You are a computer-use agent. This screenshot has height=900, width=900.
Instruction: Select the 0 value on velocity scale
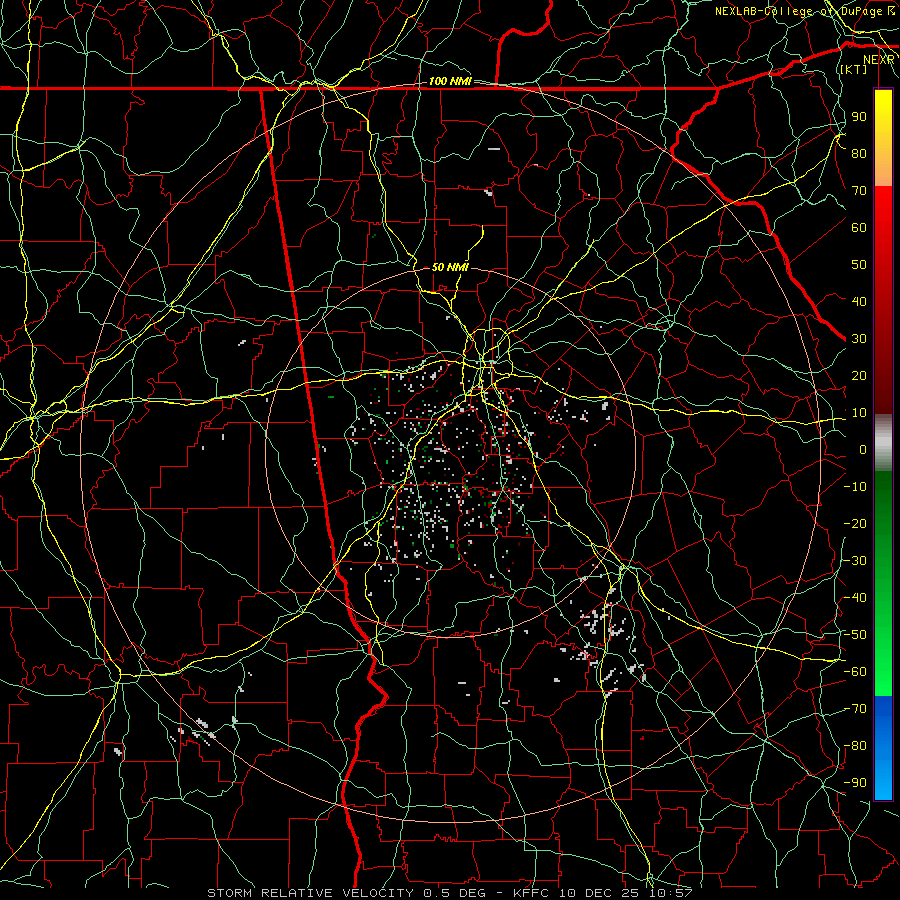click(863, 449)
